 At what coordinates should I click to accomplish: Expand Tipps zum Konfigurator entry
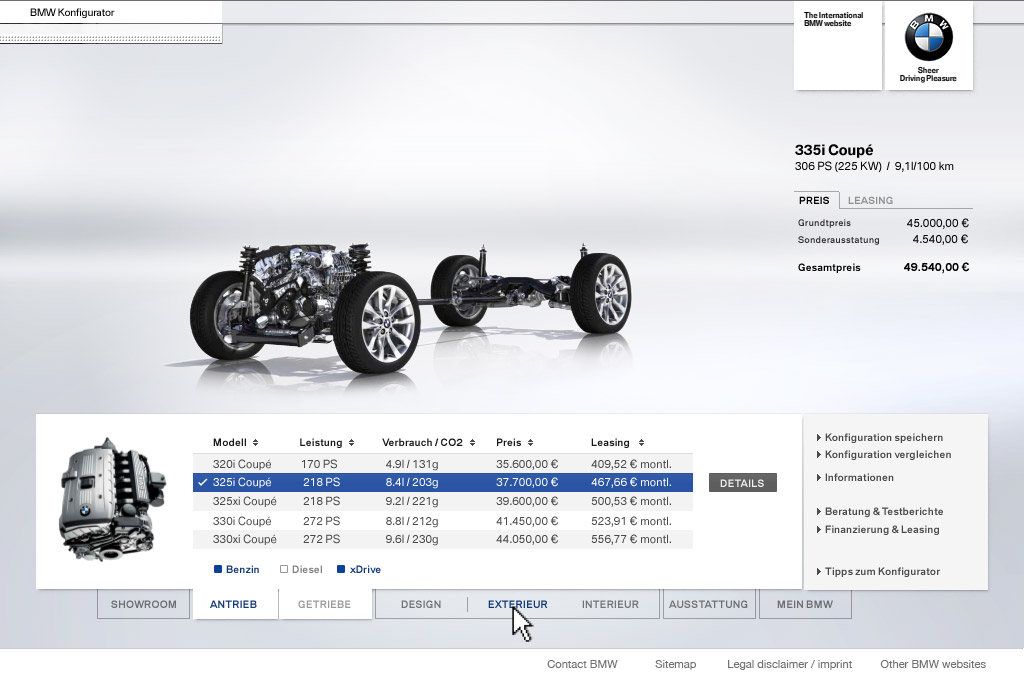[878, 572]
